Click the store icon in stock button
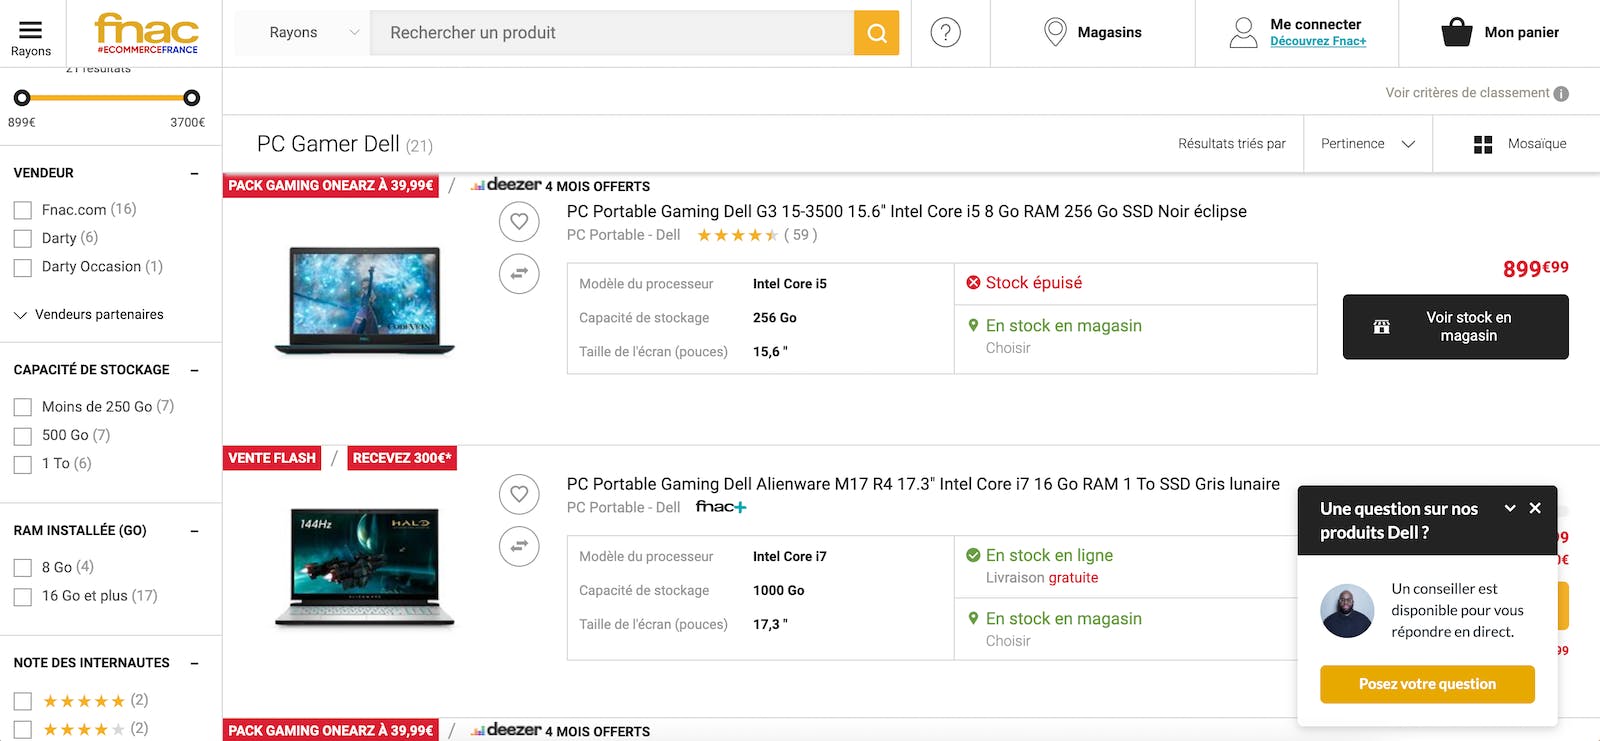Viewport: 1600px width, 741px height. click(1381, 327)
